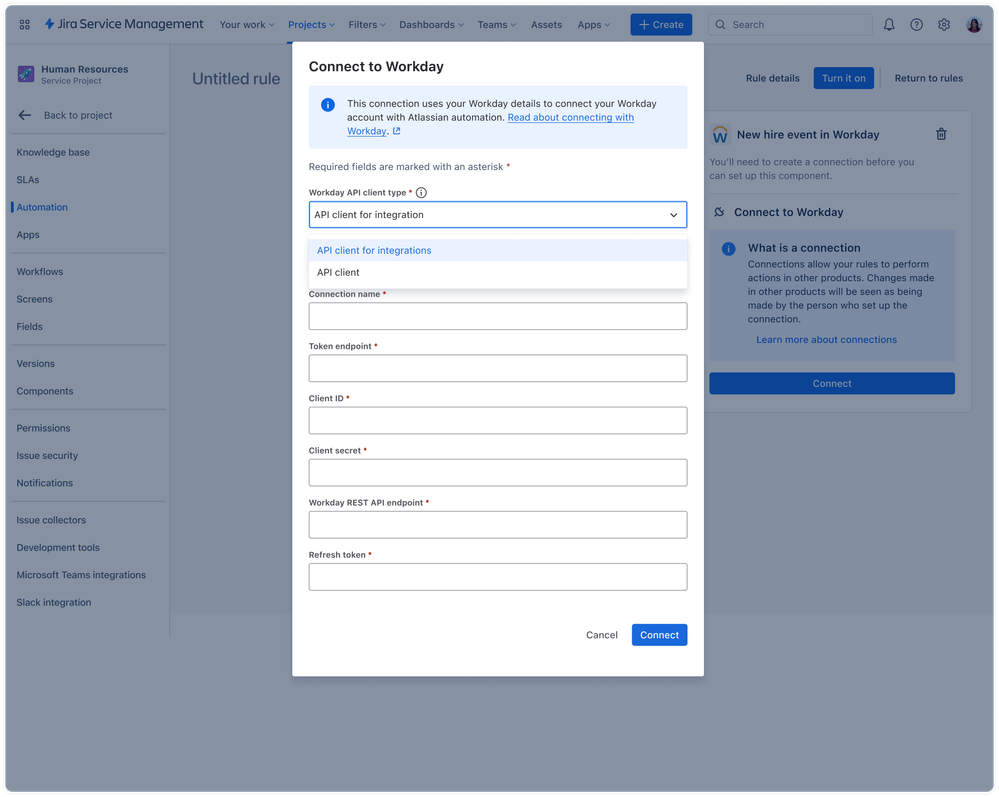Click Return to rules
Screen dimensions: 999x797
(x=928, y=78)
